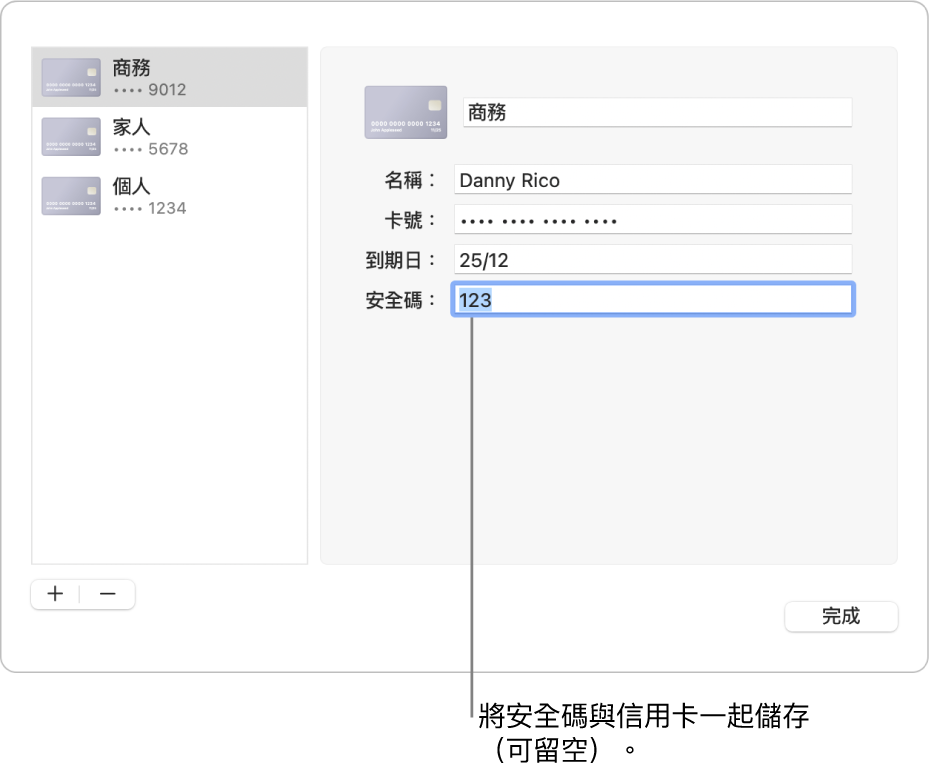
Task: Click the 到期日 field showing 25/12
Action: [653, 259]
